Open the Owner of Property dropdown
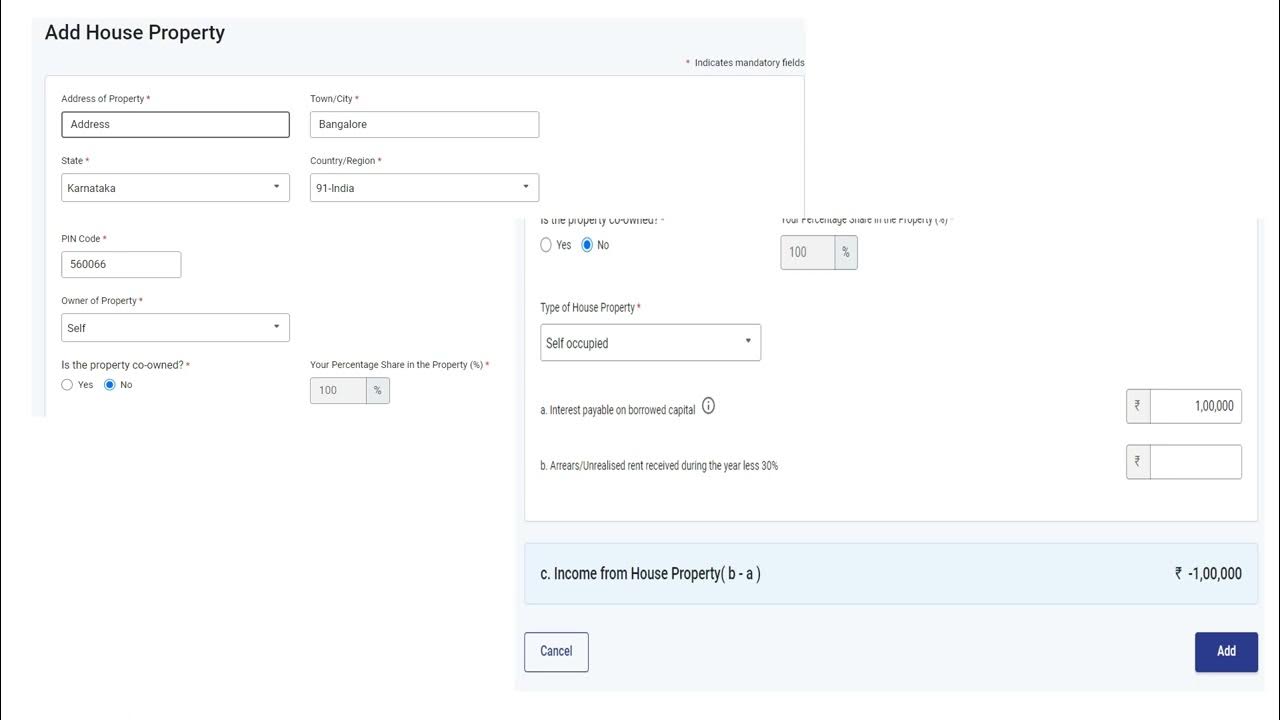This screenshot has height=720, width=1280. [x=175, y=328]
